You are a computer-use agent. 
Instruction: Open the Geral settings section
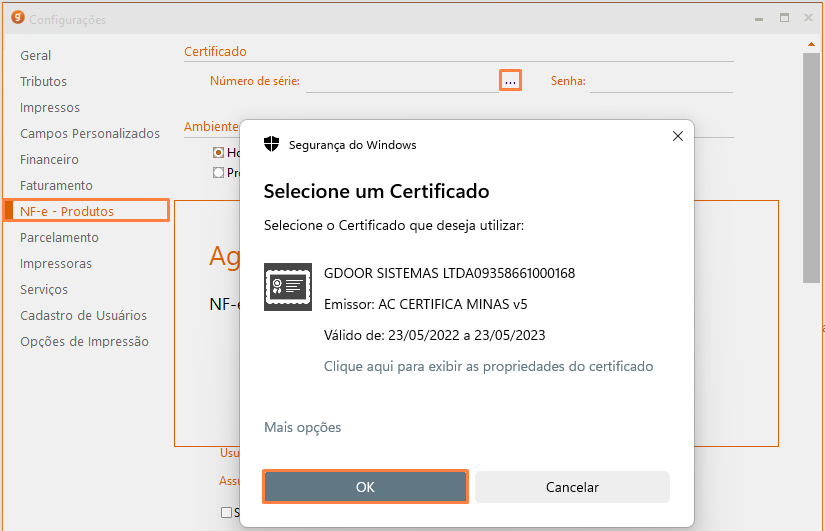[x=36, y=55]
